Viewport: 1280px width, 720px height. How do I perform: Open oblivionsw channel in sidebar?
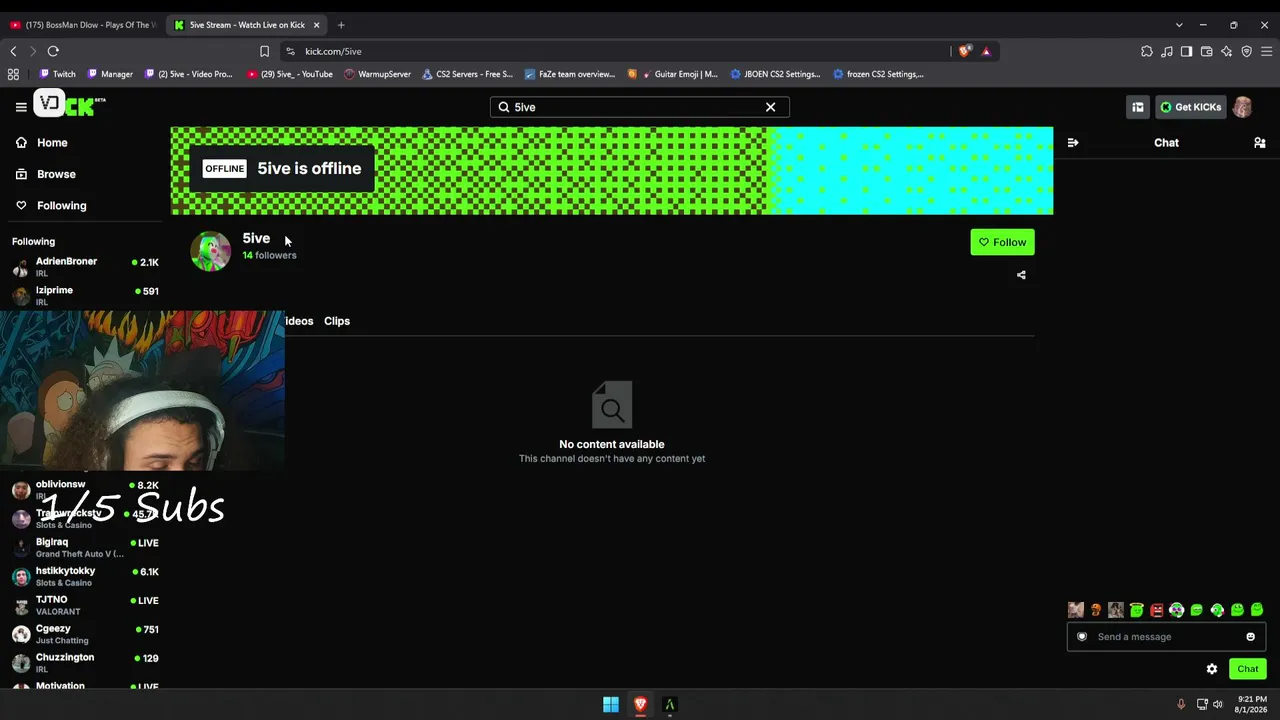(85, 489)
